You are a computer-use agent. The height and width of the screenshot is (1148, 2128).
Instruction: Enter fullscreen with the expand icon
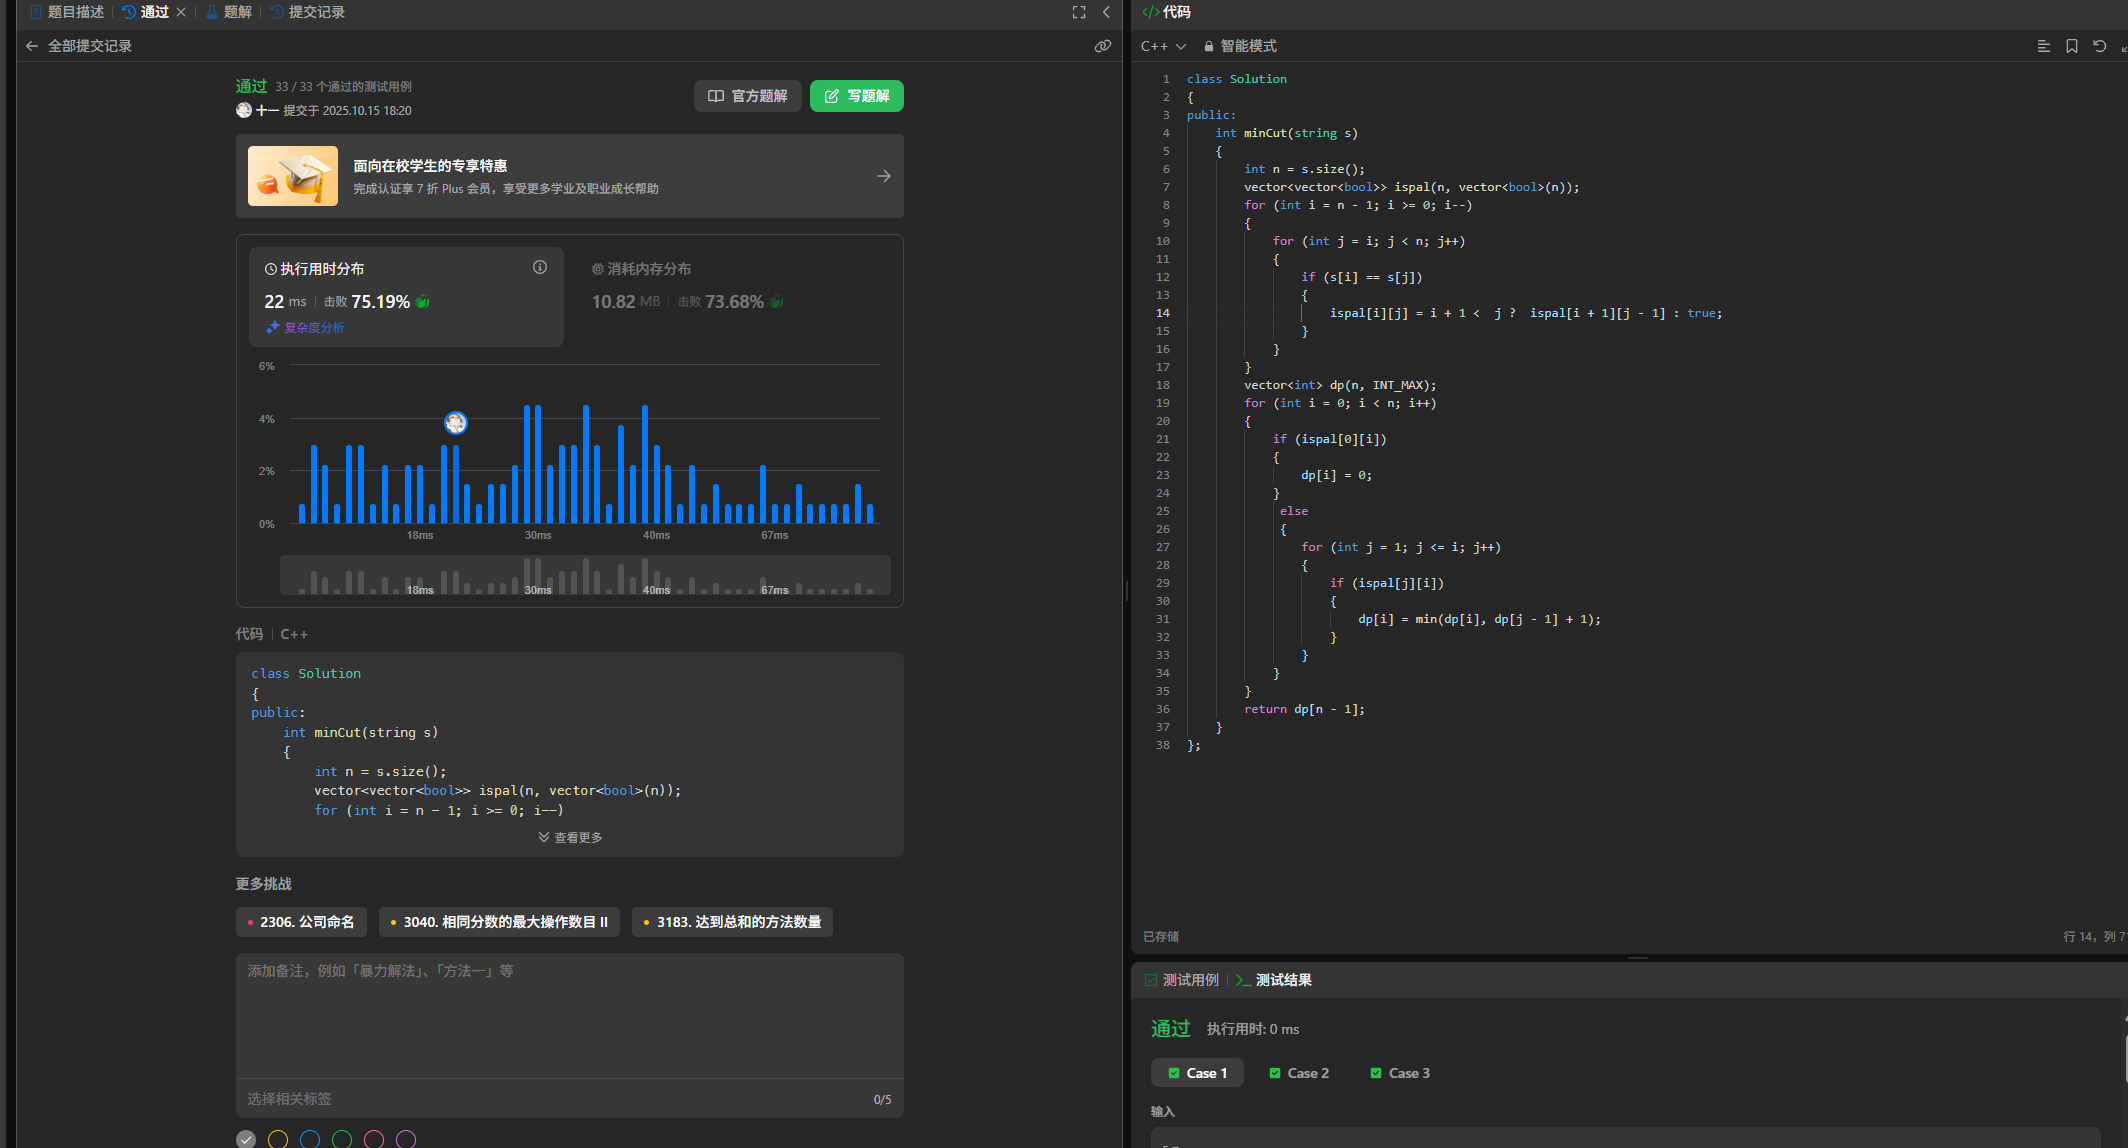(1078, 12)
